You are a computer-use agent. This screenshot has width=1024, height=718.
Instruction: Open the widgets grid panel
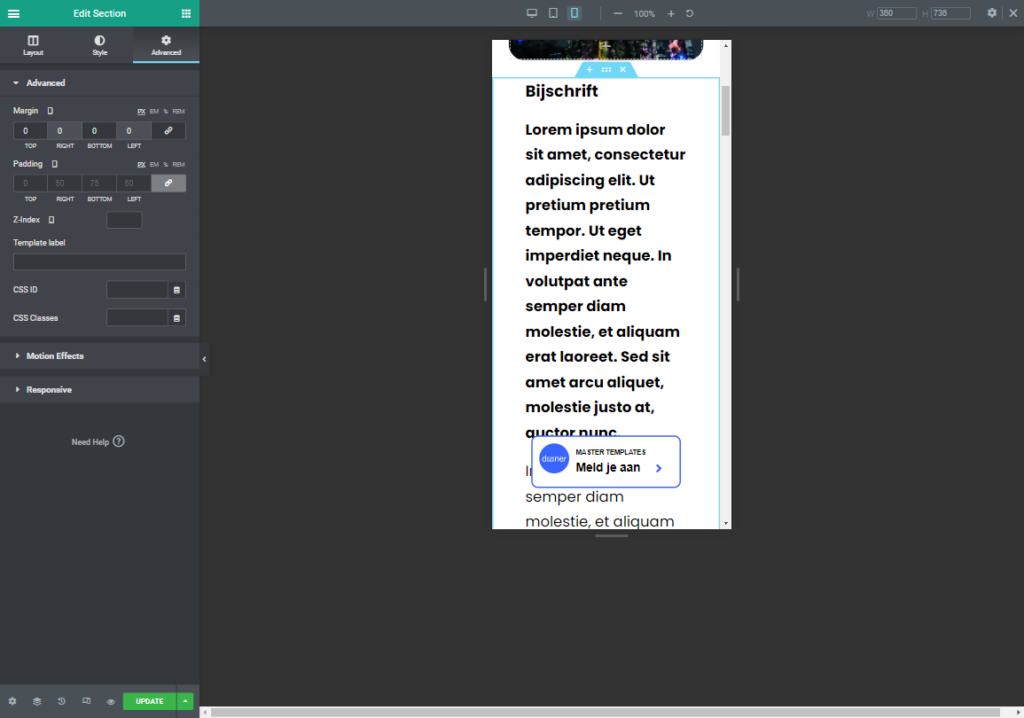click(x=186, y=13)
